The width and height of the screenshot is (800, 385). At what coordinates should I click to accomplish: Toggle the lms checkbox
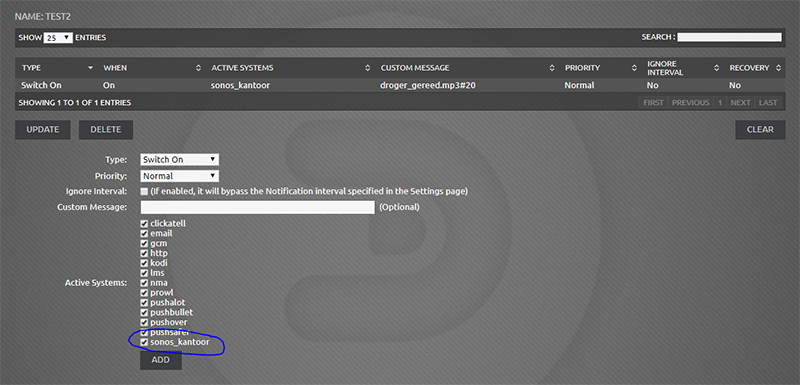click(x=144, y=273)
